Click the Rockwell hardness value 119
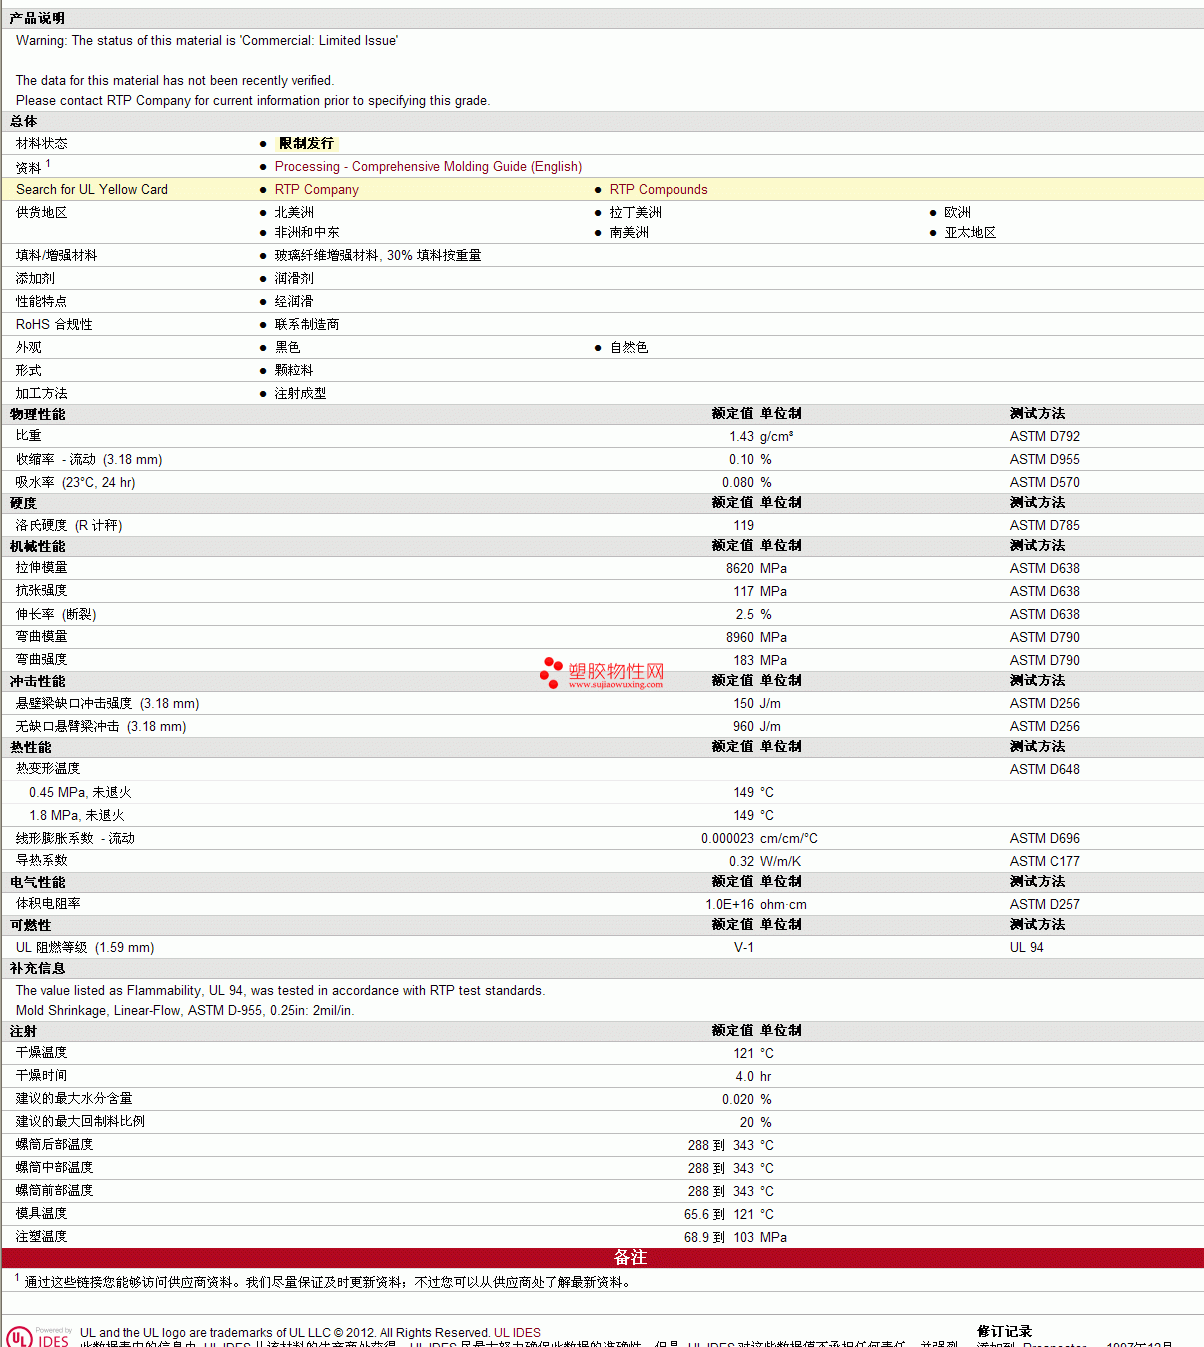This screenshot has width=1204, height=1347. [744, 526]
